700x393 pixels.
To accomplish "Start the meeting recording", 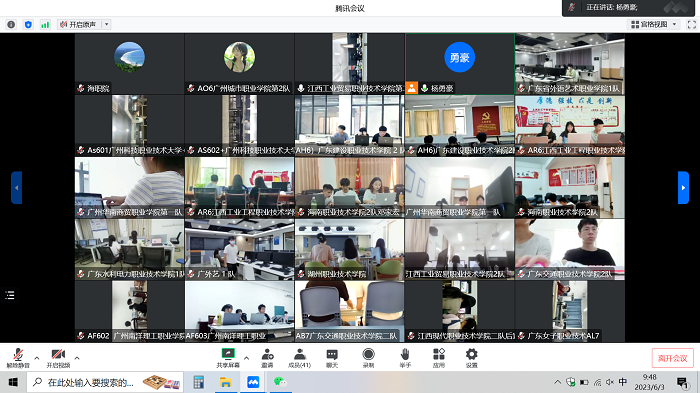I will pos(368,358).
